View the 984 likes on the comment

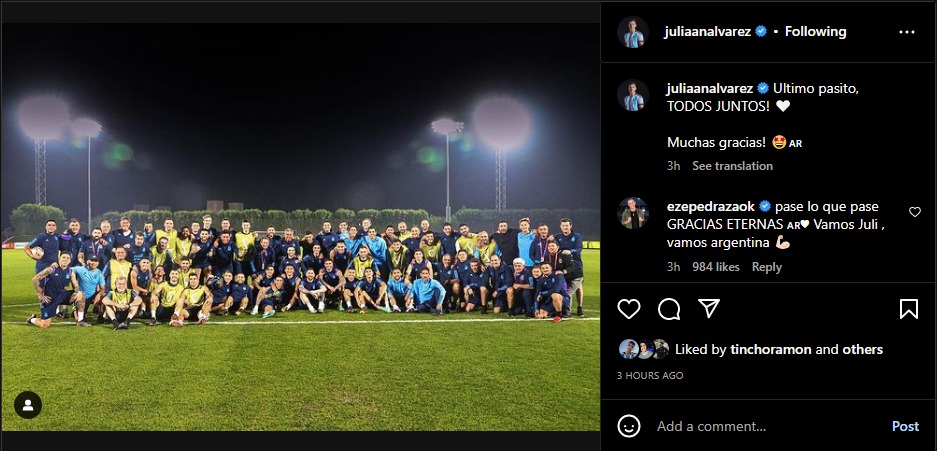(716, 267)
